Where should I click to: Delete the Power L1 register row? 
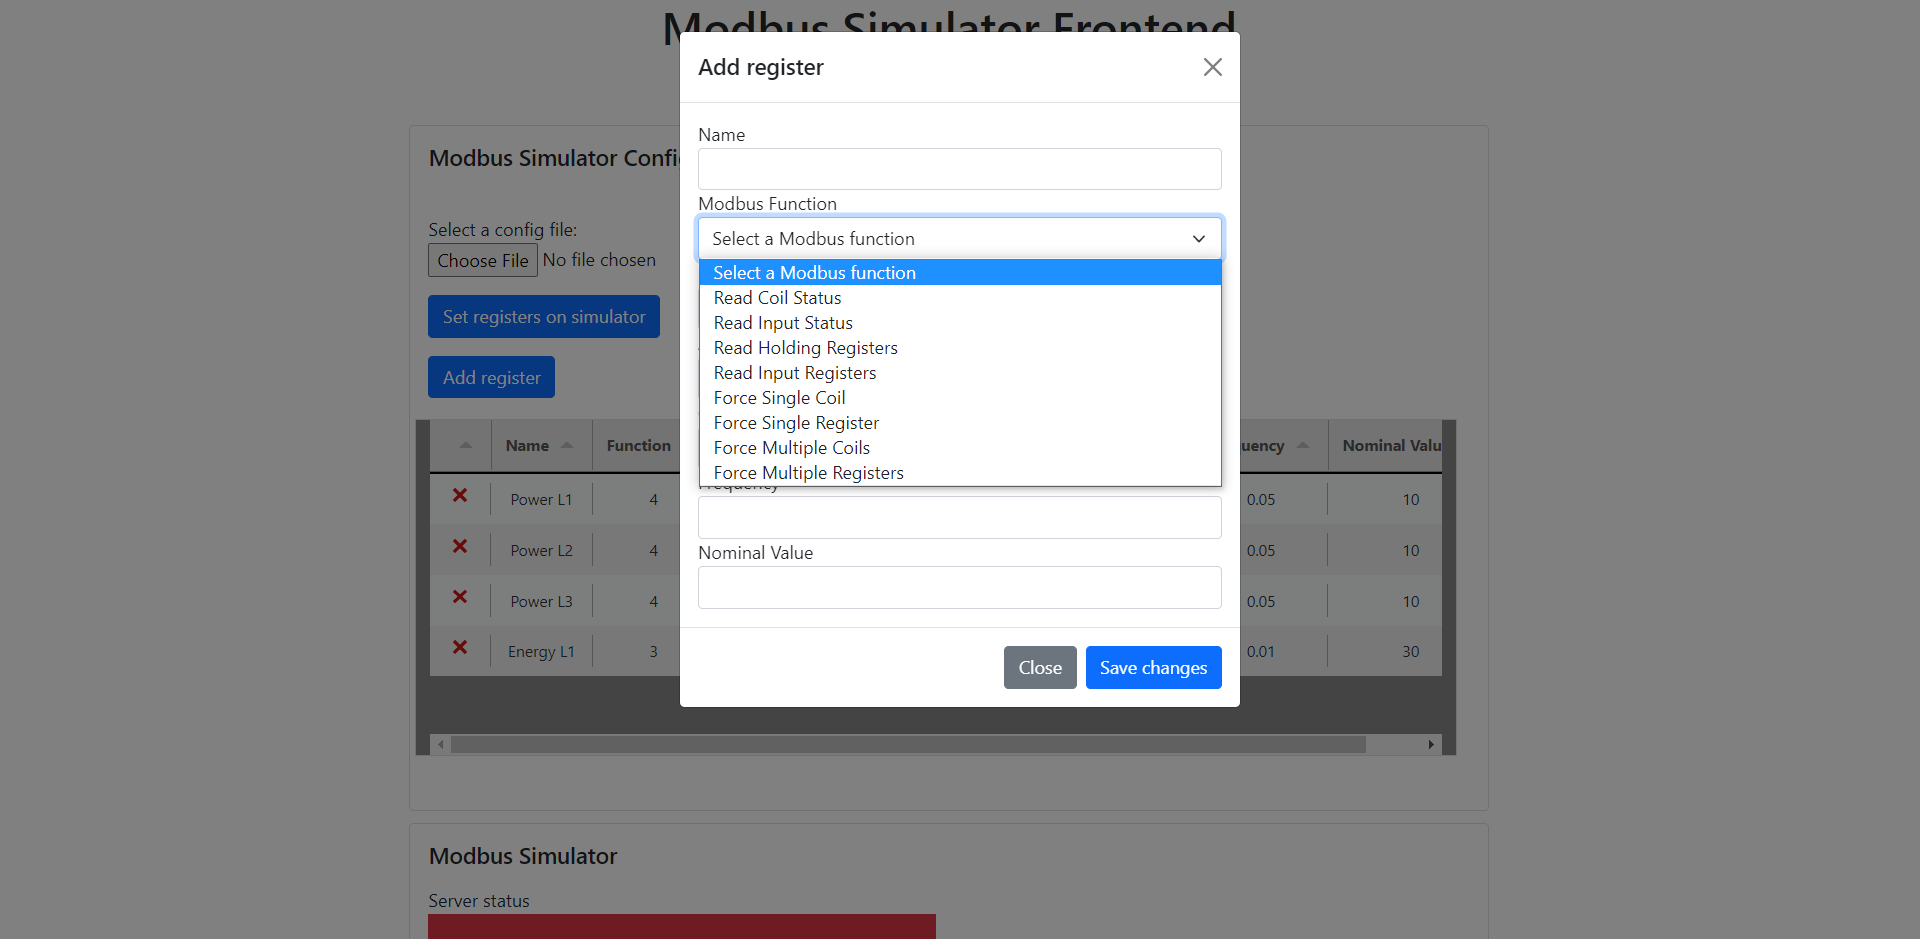point(460,496)
